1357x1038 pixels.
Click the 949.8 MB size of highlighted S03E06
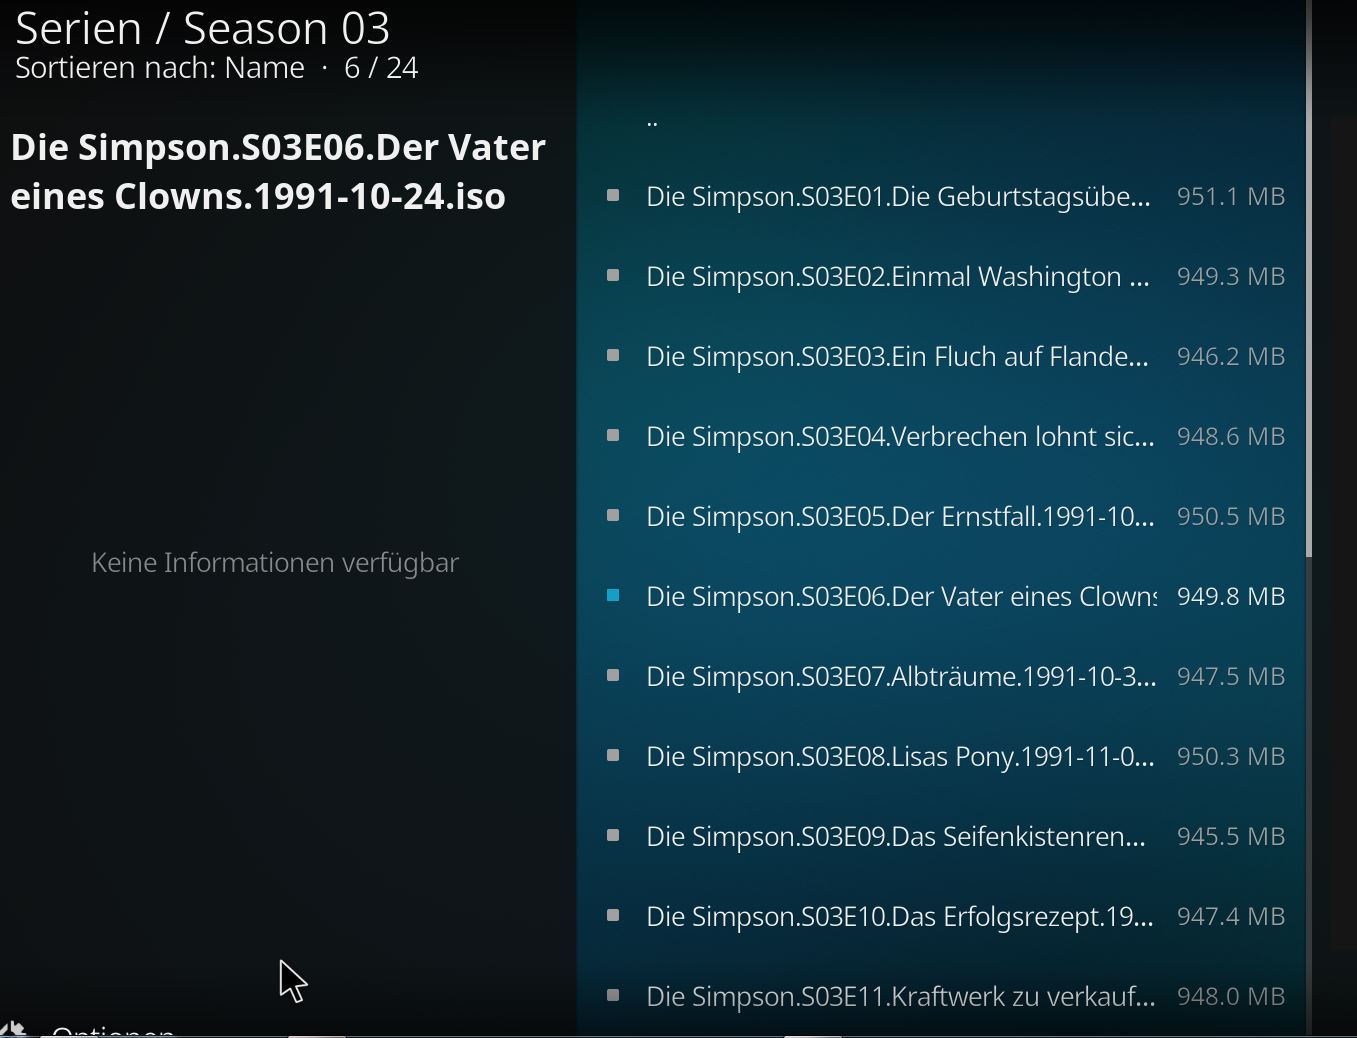click(x=1231, y=597)
